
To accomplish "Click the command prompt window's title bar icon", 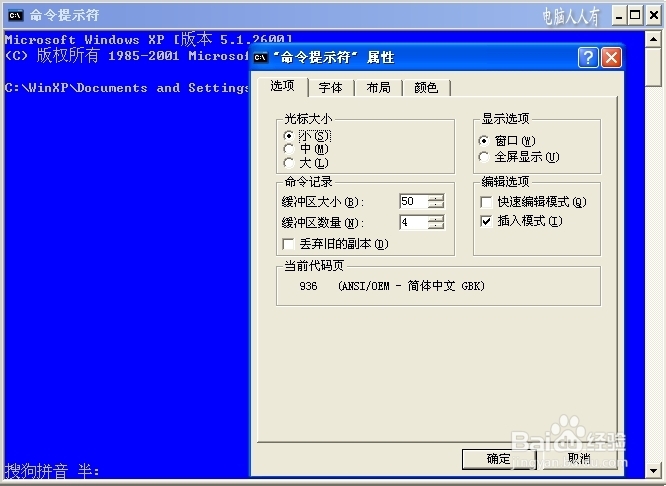I will click(x=15, y=15).
